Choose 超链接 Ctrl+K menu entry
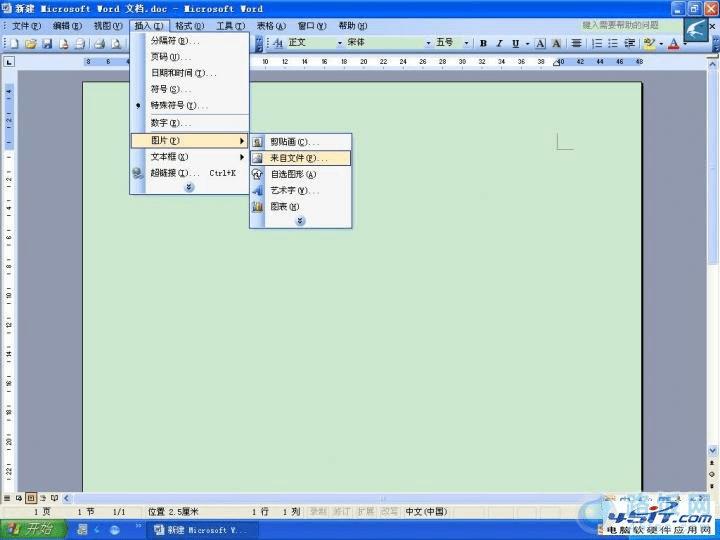720x540 pixels. point(190,173)
